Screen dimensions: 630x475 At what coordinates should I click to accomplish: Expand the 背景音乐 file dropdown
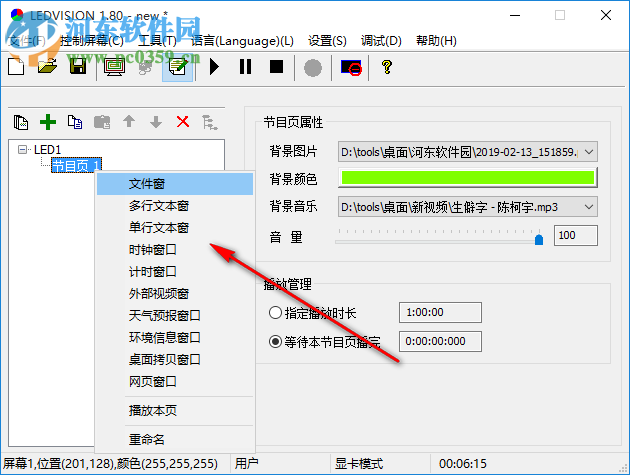589,207
